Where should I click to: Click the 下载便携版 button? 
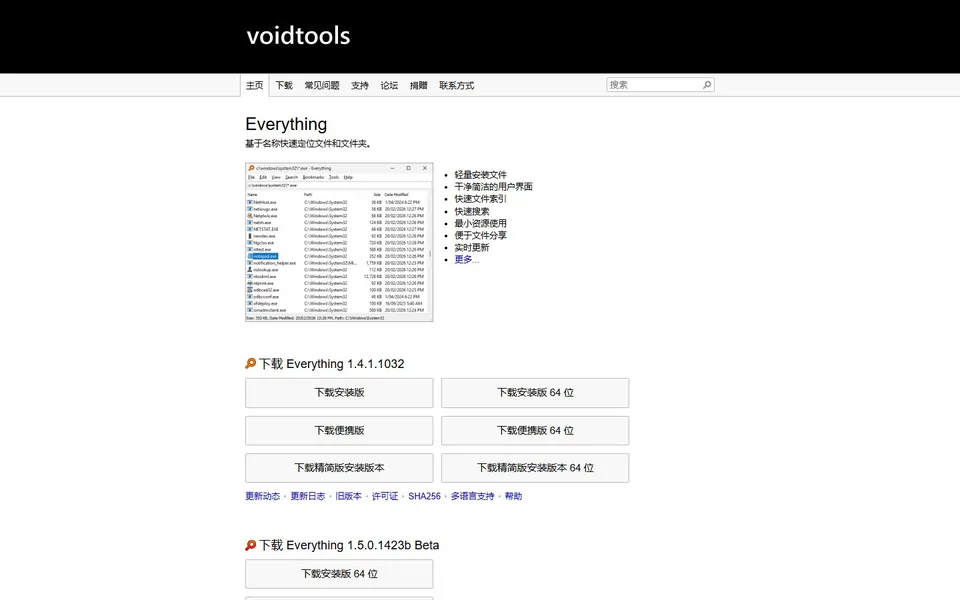click(339, 430)
